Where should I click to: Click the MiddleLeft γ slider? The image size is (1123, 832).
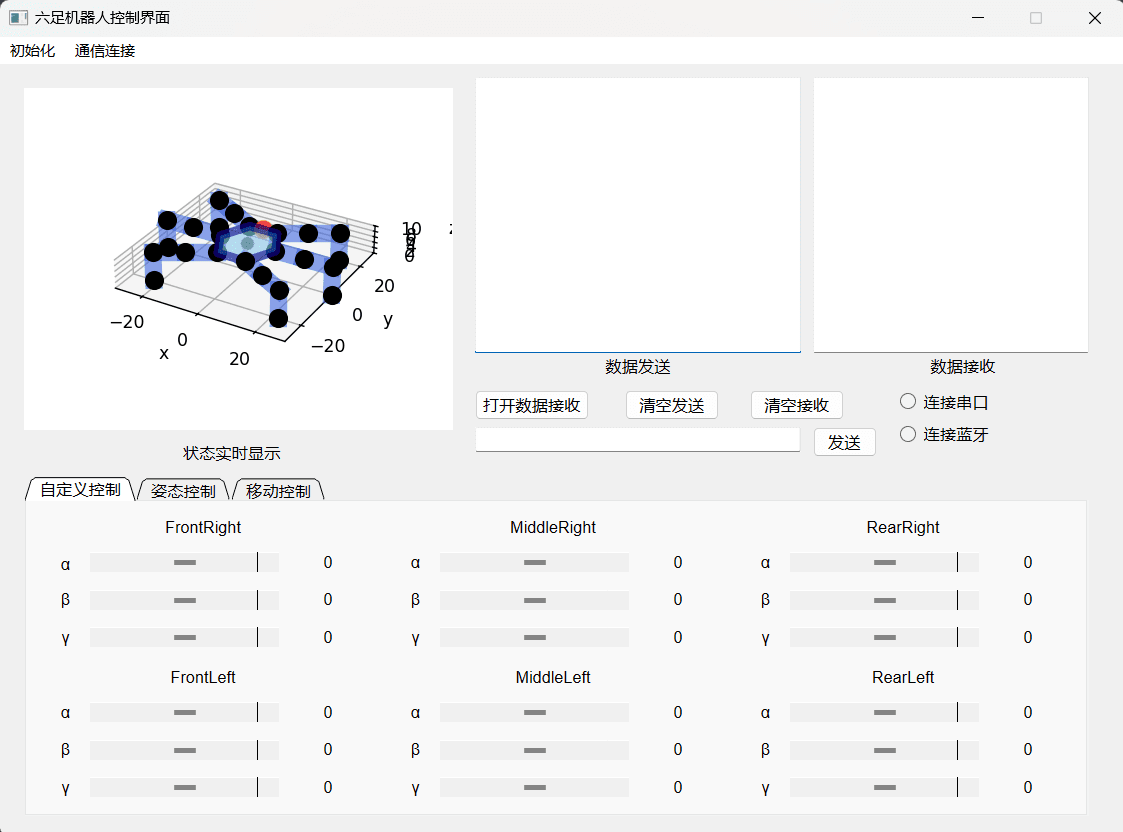534,788
